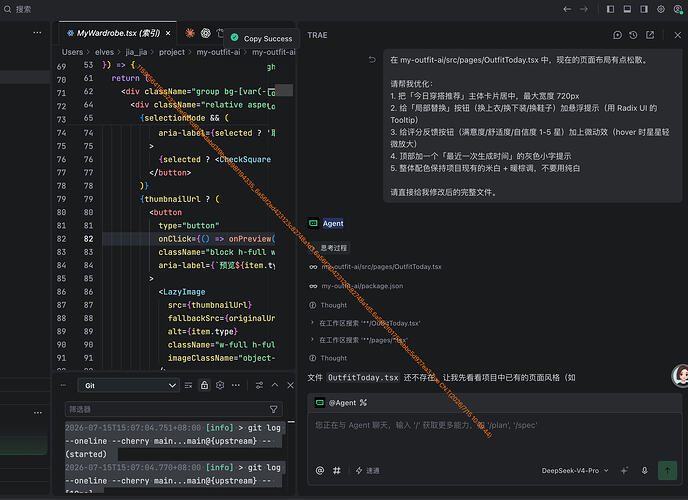Open the my-outfit-ai/src/pages/OutfitToday.tsx file link
The height and width of the screenshot is (500, 688).
tap(381, 267)
